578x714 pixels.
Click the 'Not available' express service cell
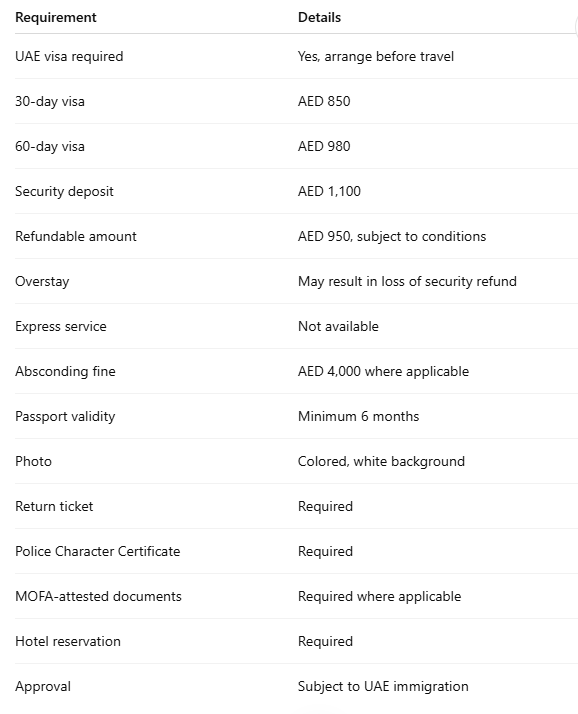pos(338,326)
